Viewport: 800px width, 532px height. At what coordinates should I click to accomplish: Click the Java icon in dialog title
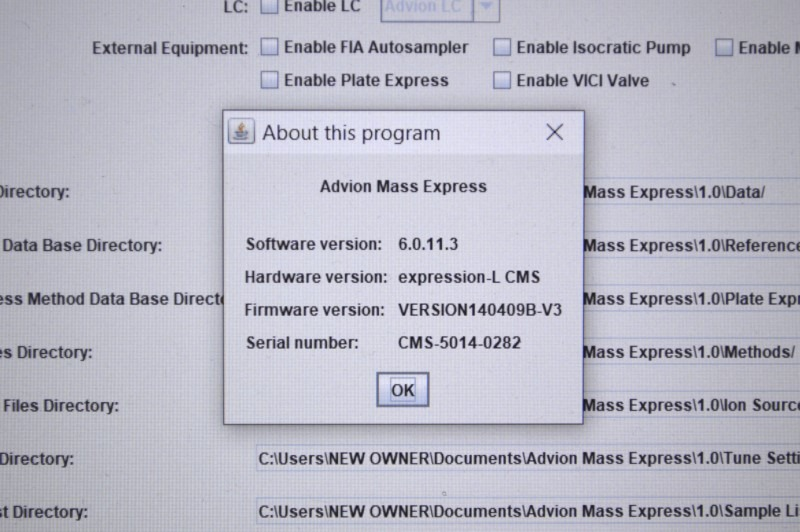tap(241, 132)
